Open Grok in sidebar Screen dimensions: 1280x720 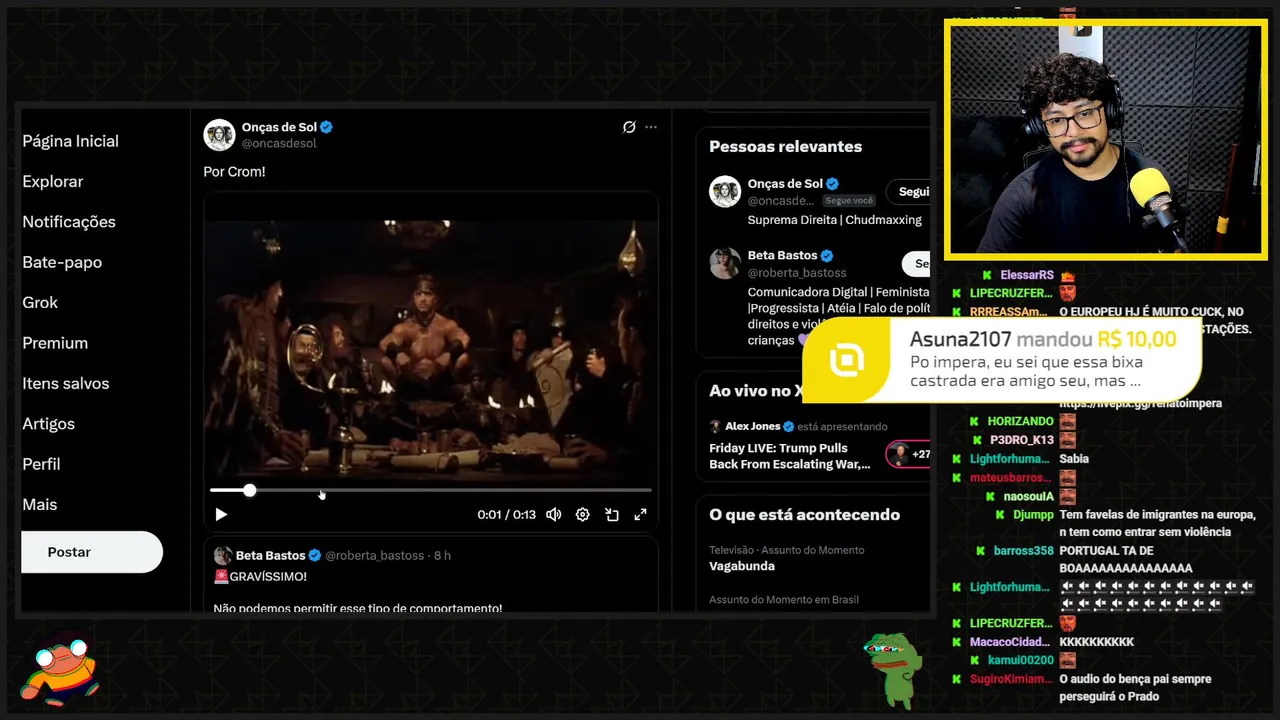click(40, 302)
